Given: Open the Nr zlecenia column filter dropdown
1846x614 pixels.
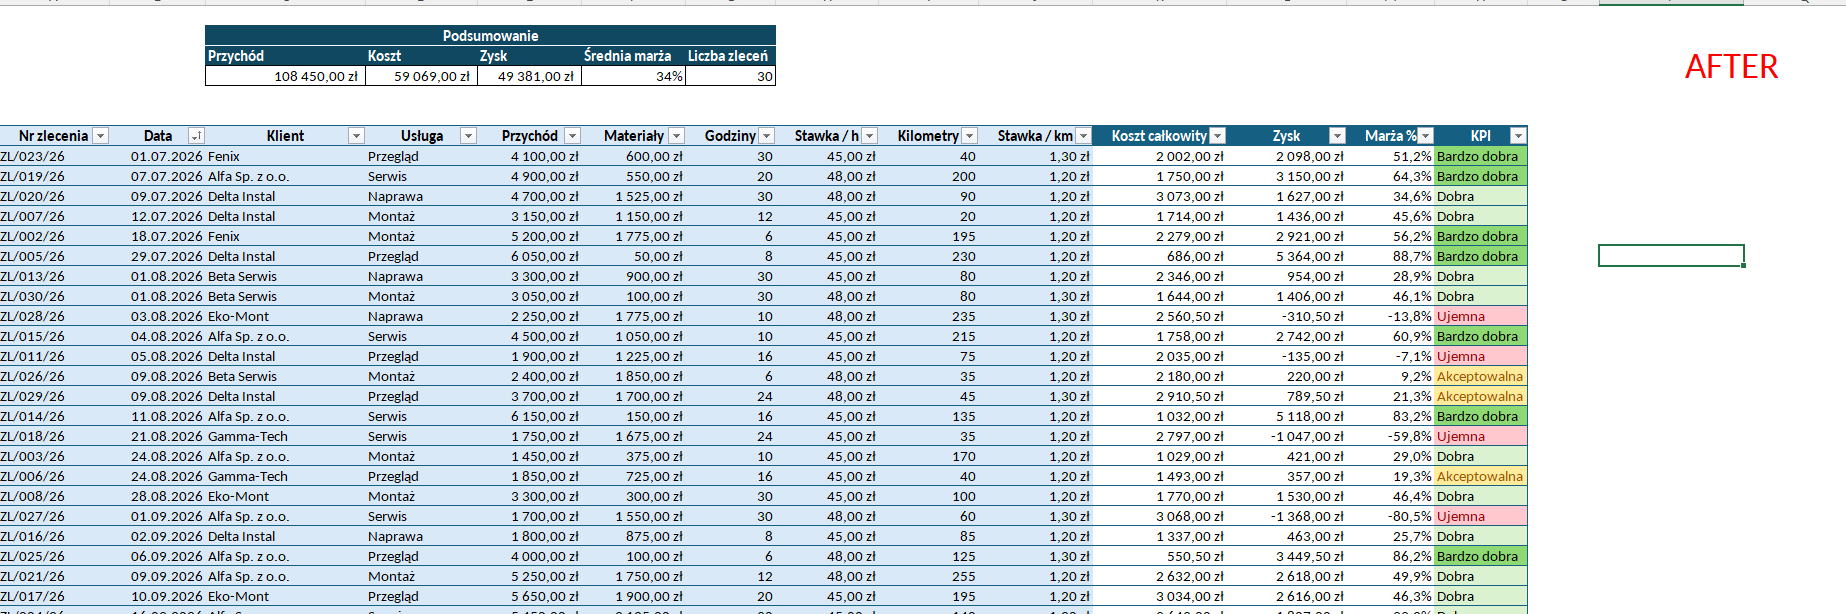Looking at the screenshot, I should click(100, 136).
